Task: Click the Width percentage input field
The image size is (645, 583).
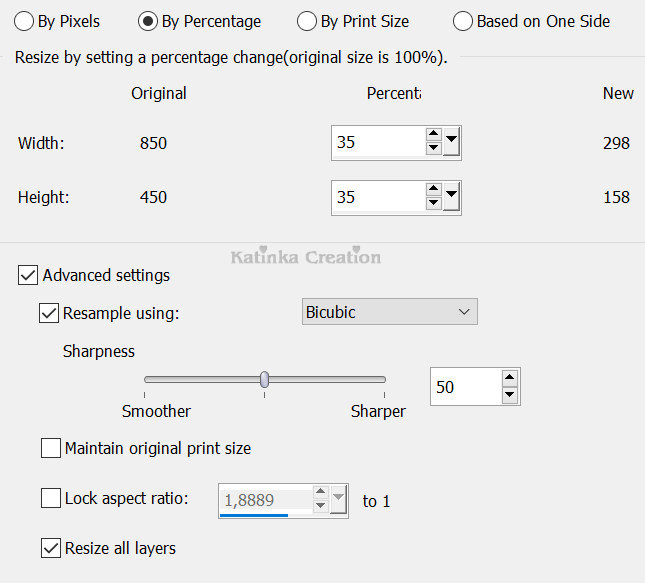Action: click(377, 143)
